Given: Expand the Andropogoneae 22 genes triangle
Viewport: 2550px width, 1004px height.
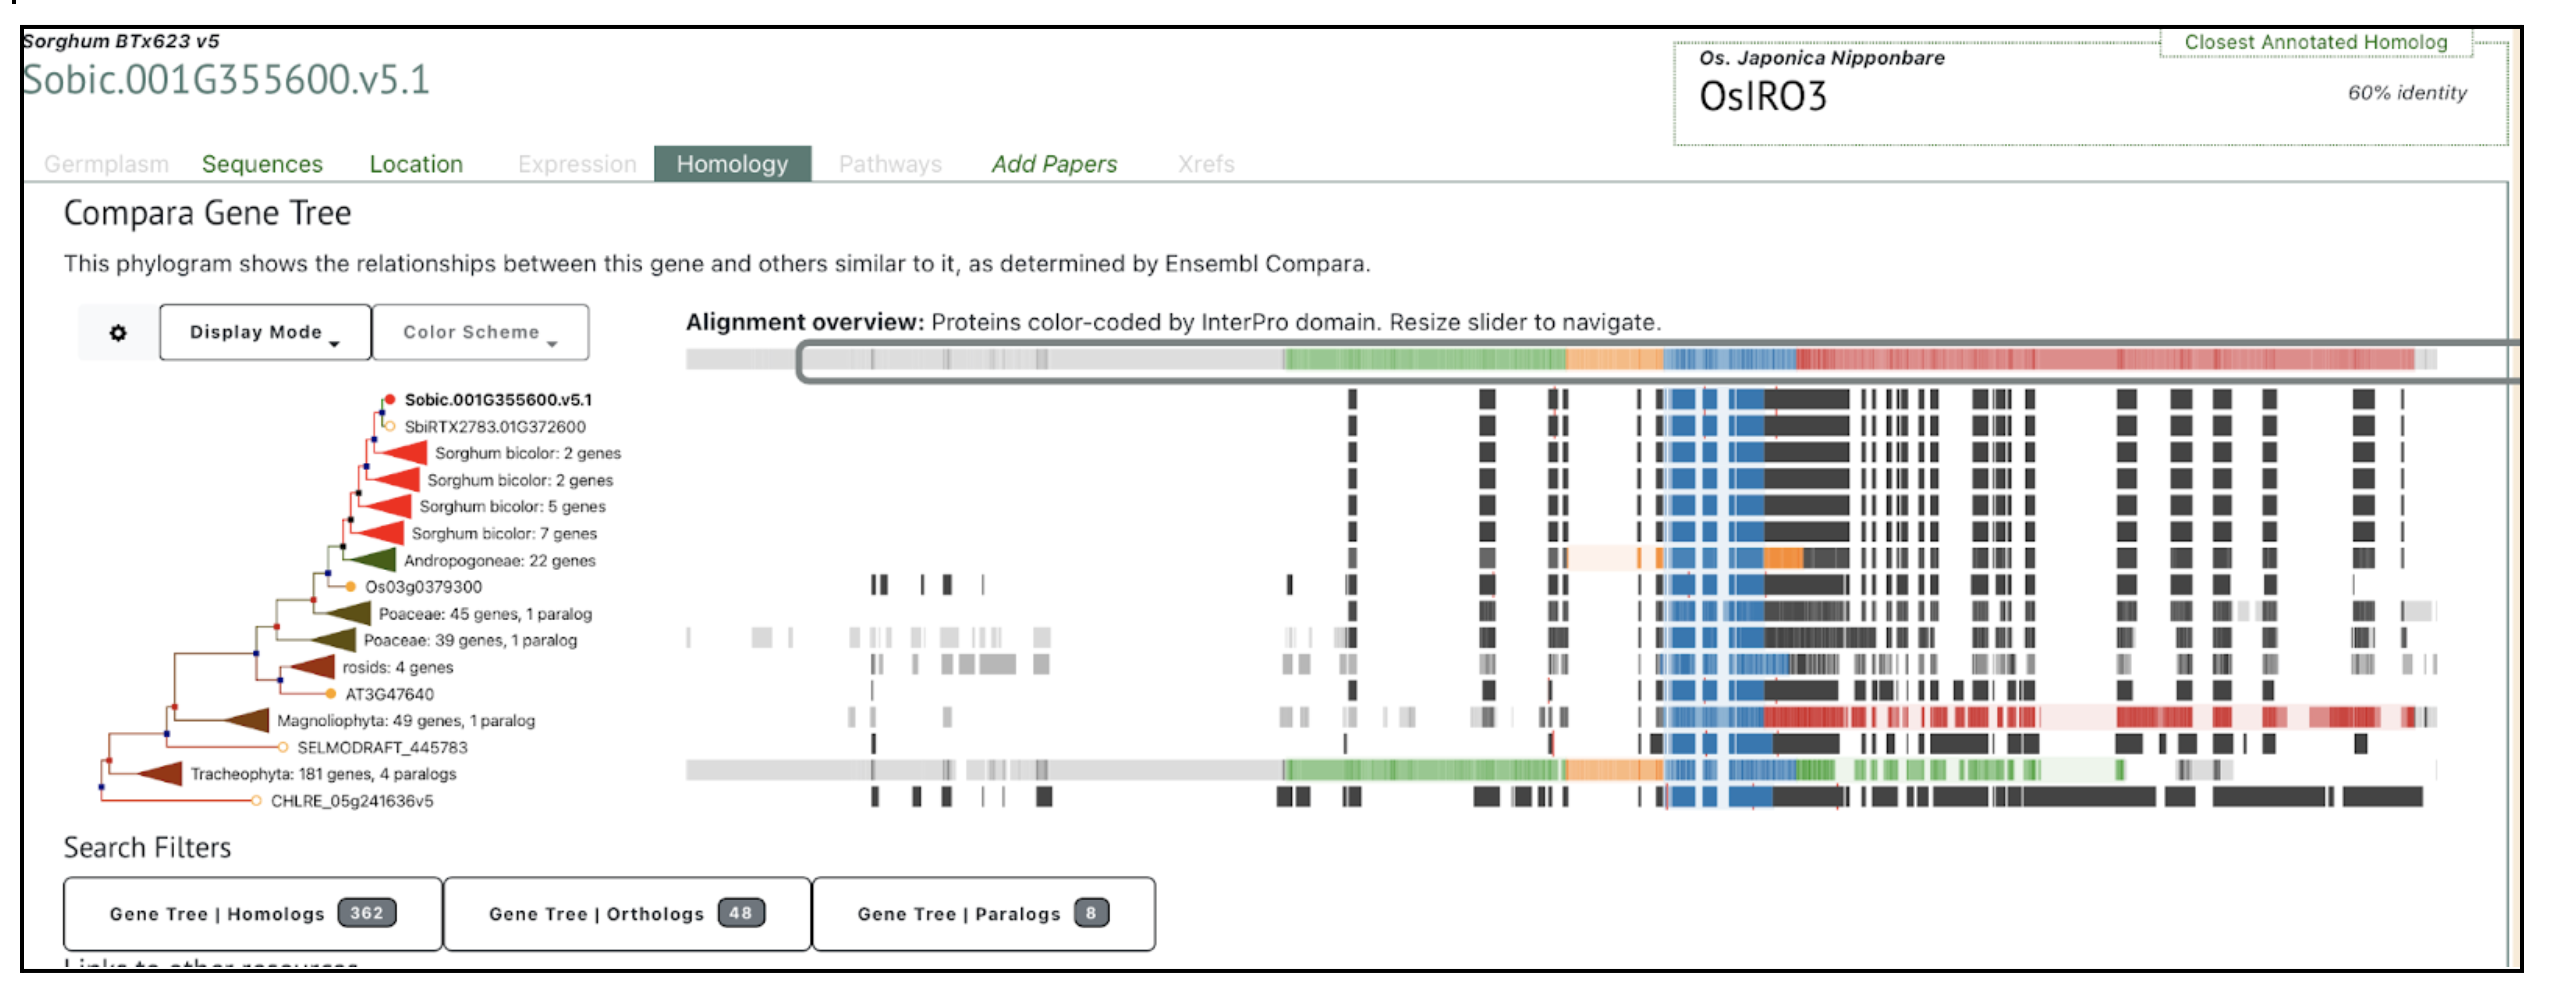Looking at the screenshot, I should pos(374,560).
